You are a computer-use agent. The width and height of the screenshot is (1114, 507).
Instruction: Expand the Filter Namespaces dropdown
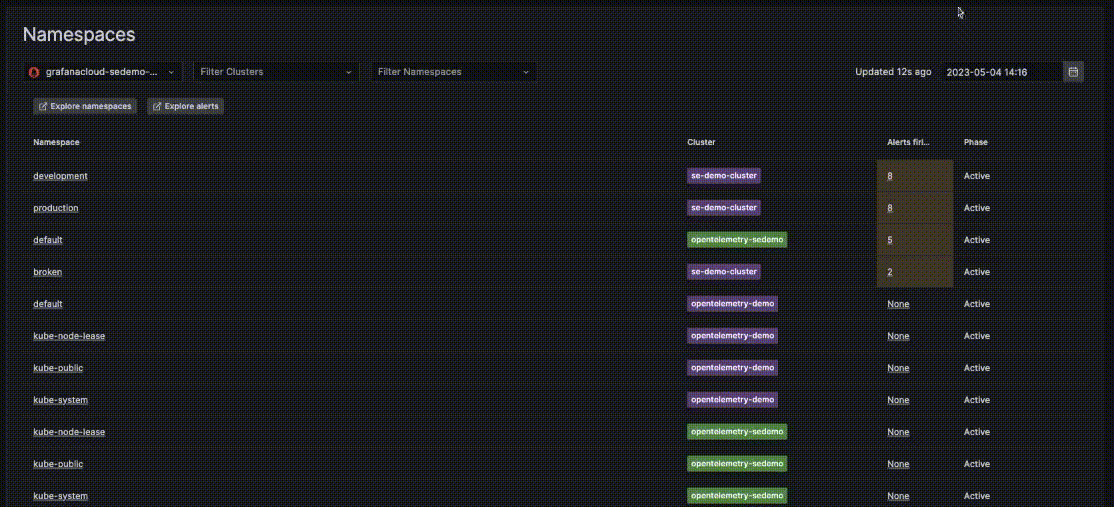[x=453, y=72]
